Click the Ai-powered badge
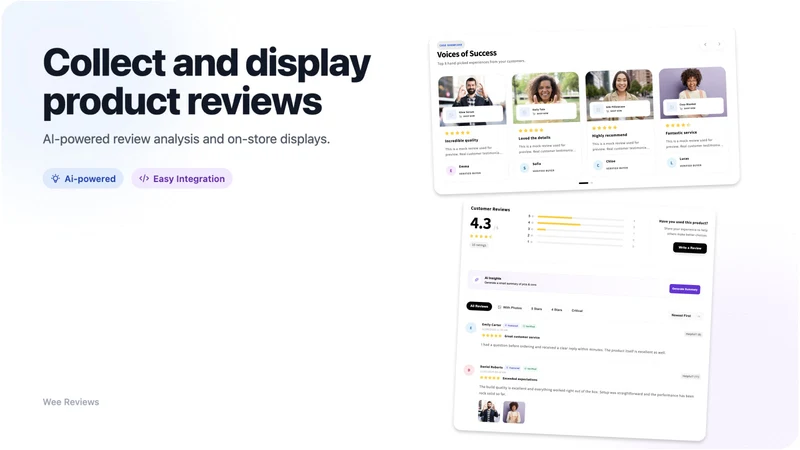 (x=83, y=179)
